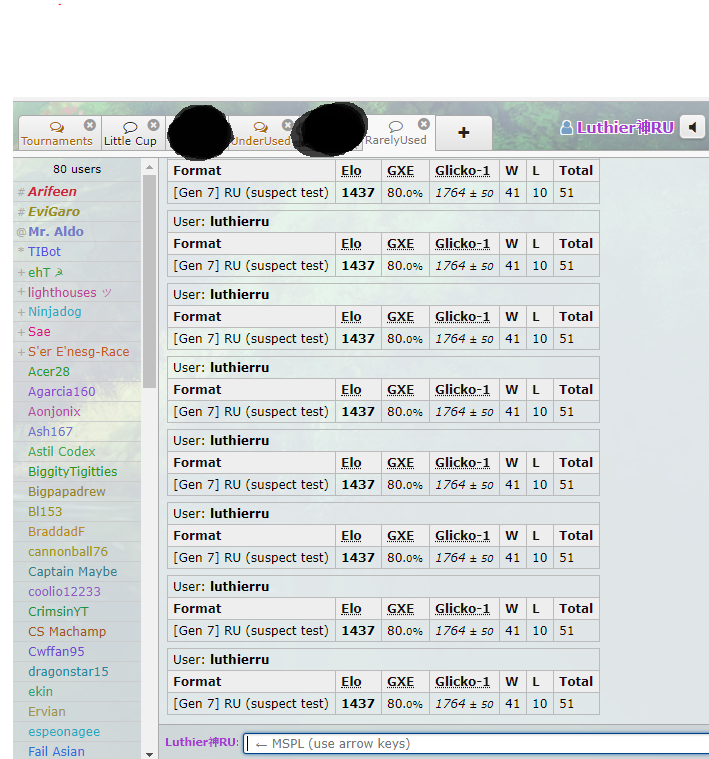Viewport: 709px width, 759px height.
Task: Close the Little Cup room tab
Action: coord(153,125)
